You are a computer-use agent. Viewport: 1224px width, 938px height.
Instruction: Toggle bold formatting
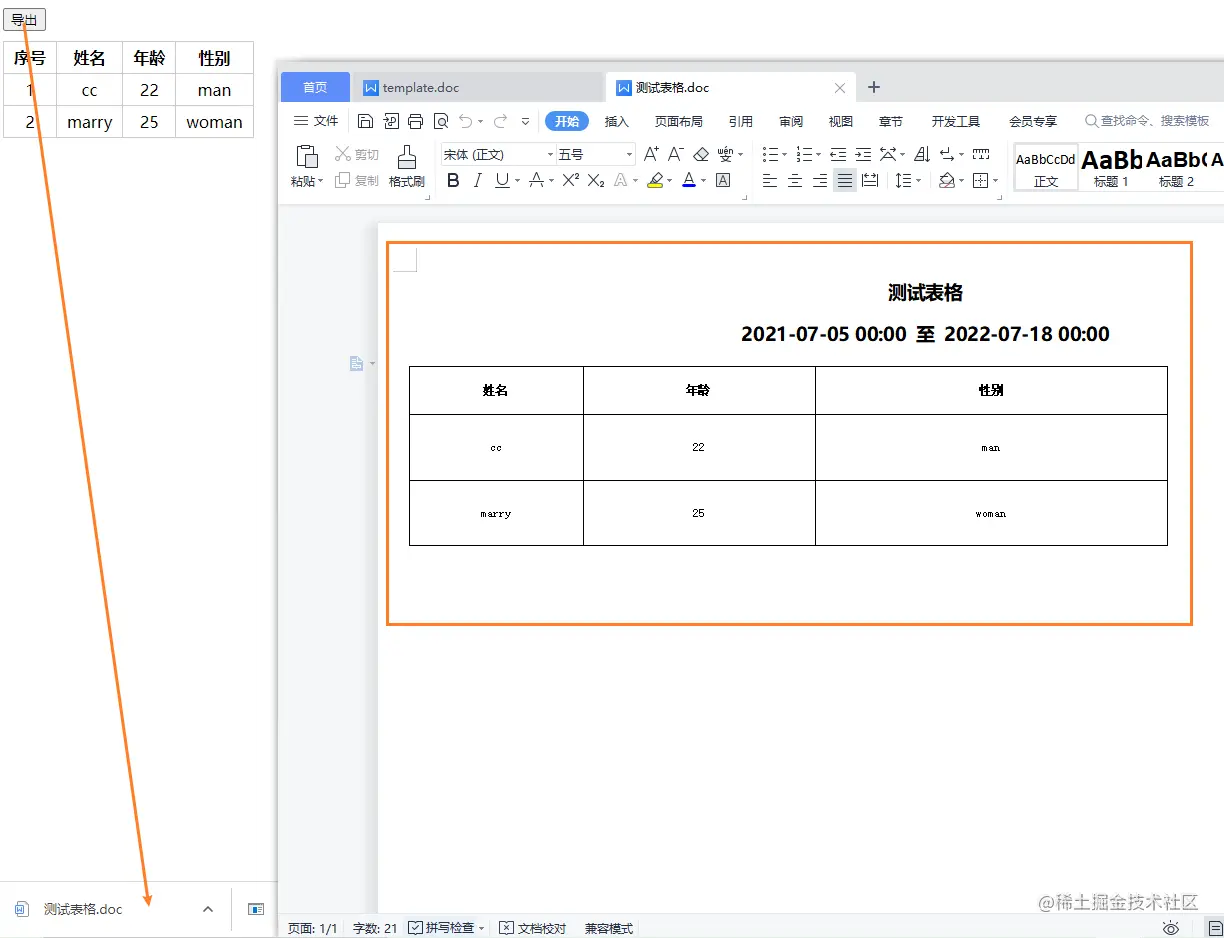(453, 181)
